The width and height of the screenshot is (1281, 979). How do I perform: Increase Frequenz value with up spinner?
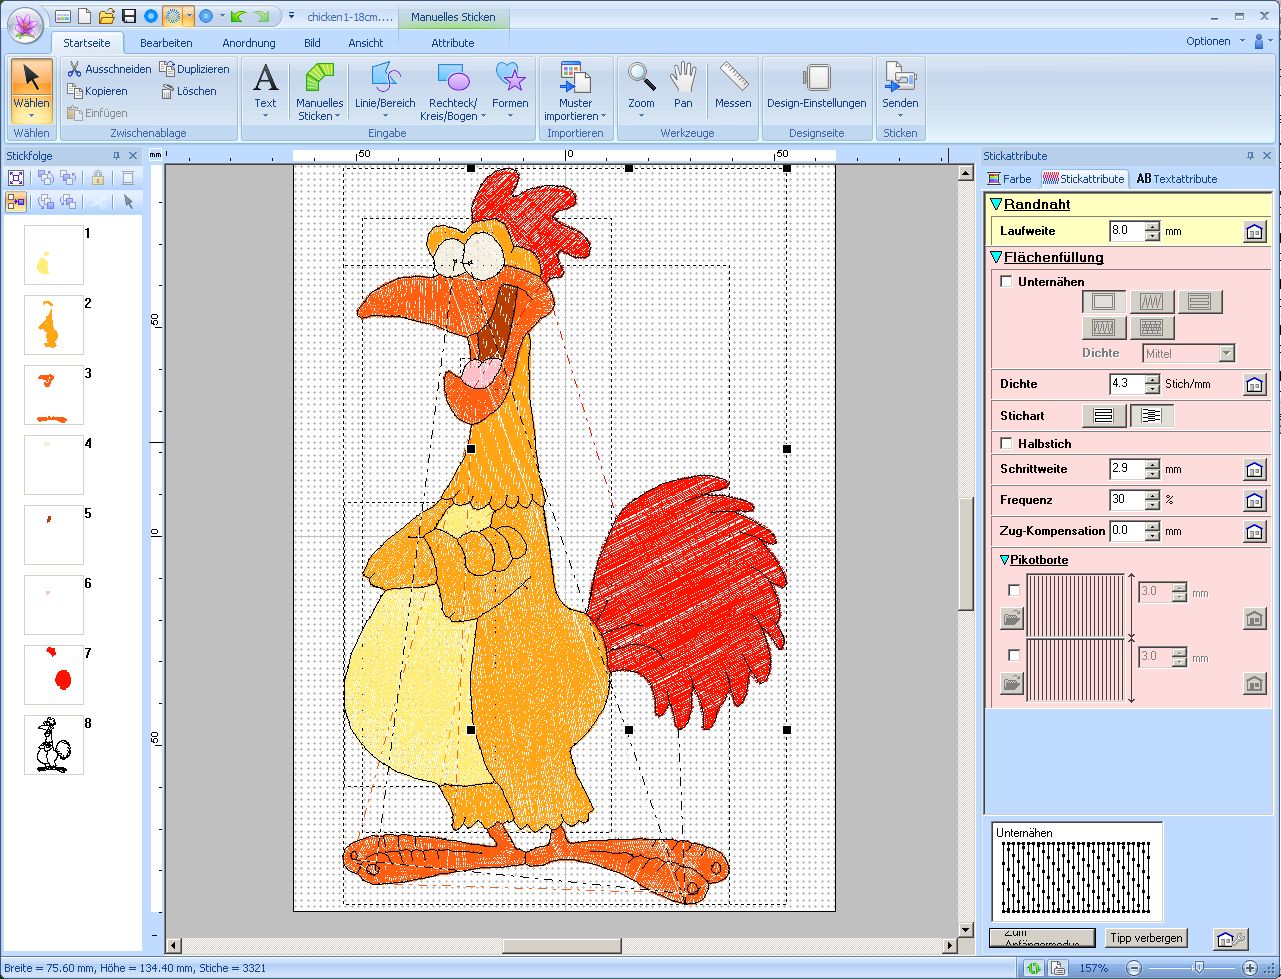pyautogui.click(x=1152, y=494)
